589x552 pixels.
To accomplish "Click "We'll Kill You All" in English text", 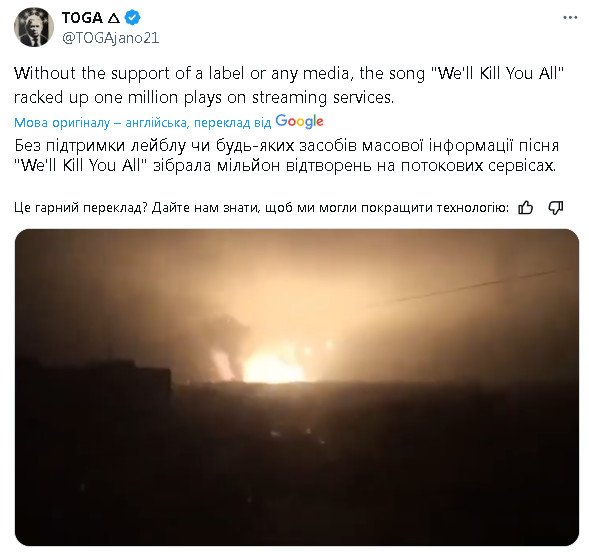I will [x=496, y=73].
